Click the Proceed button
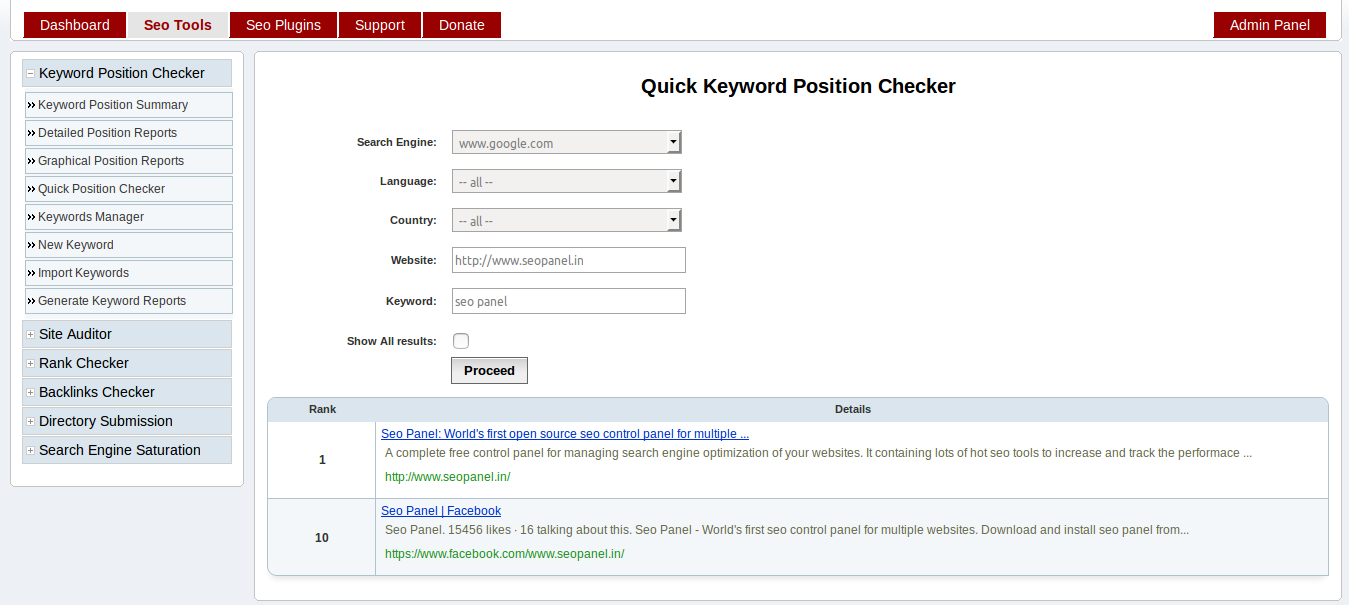The image size is (1349, 605). coord(489,370)
